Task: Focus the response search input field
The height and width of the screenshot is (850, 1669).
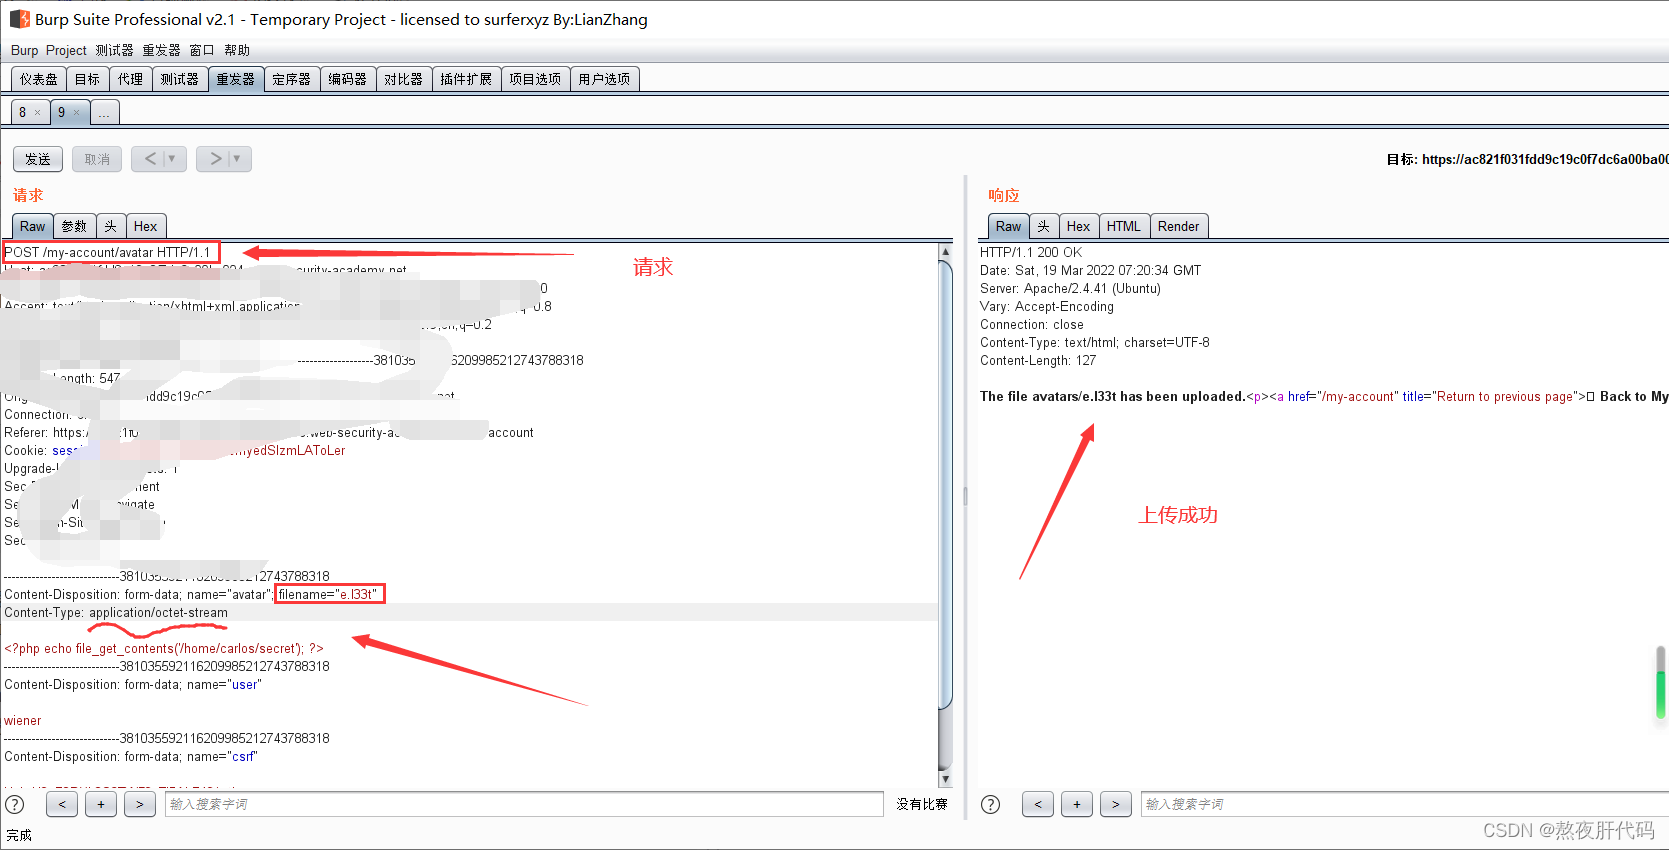Action: point(1404,804)
